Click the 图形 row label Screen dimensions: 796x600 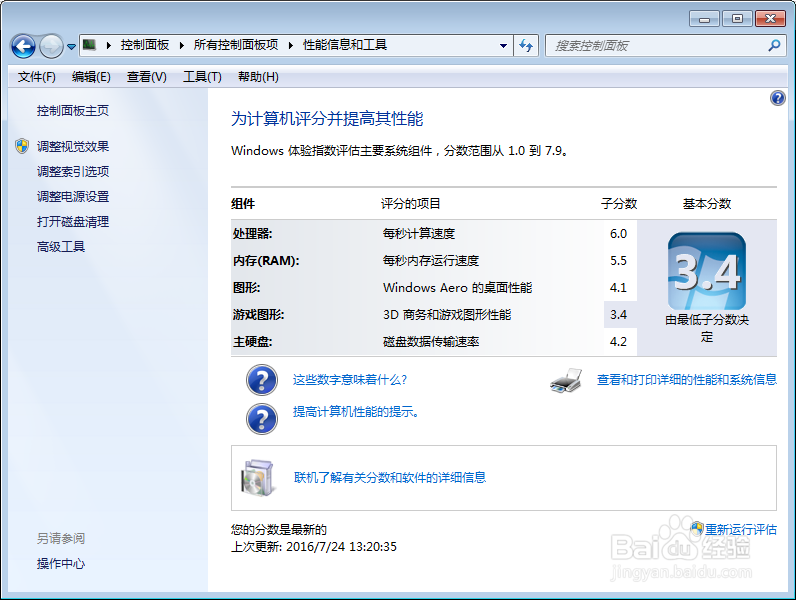[x=246, y=287]
